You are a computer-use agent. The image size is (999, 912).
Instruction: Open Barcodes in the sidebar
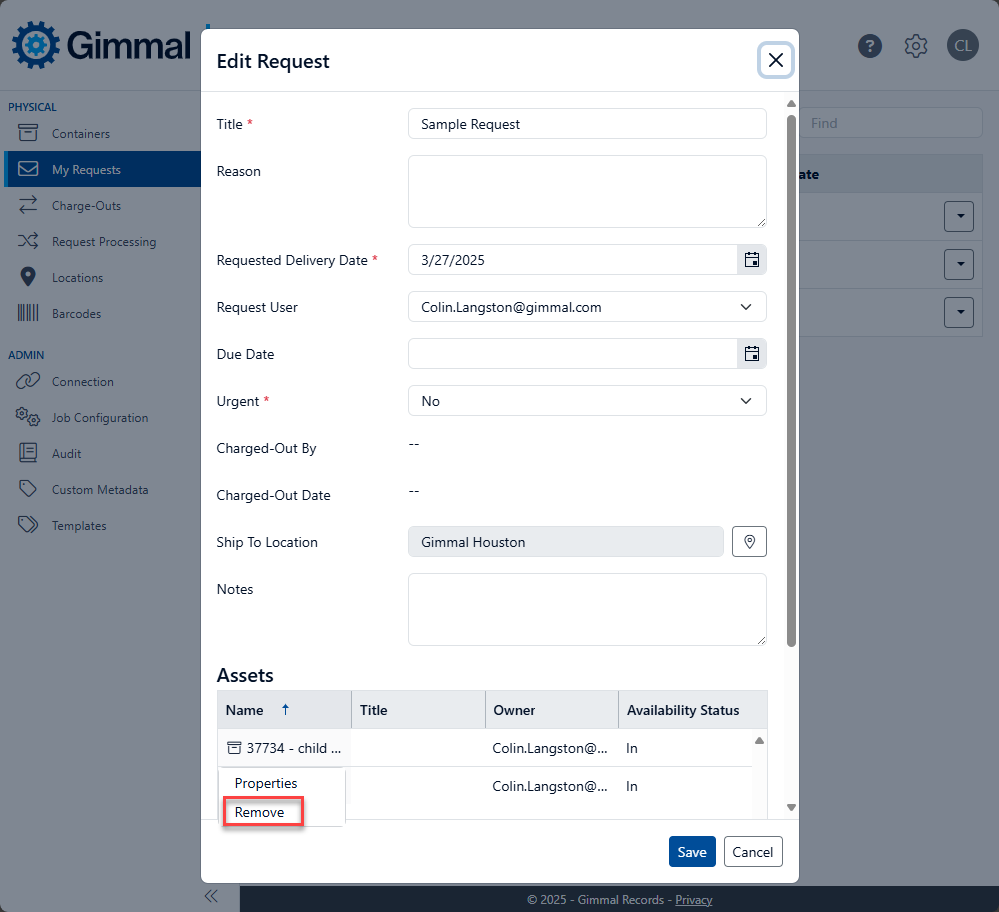(76, 314)
